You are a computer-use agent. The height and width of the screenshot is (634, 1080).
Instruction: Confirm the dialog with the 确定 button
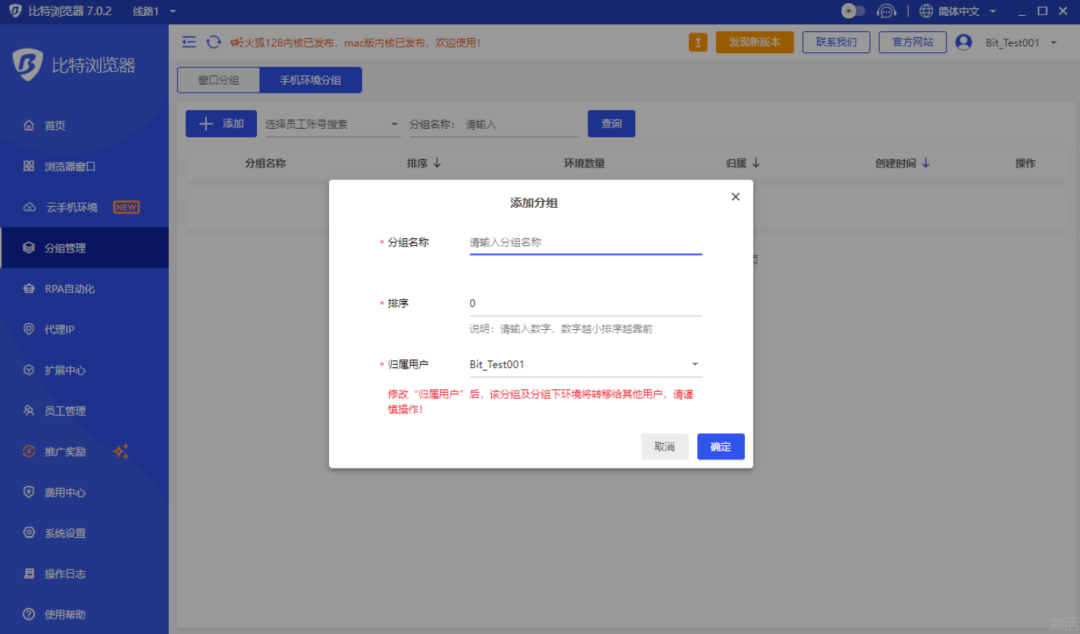click(x=720, y=446)
